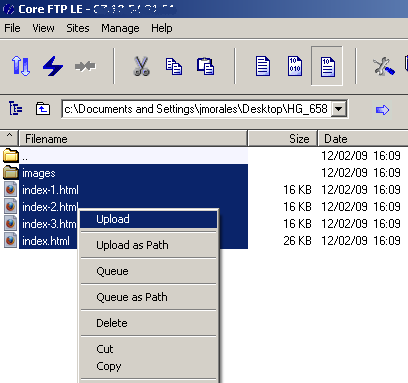Click the index-3.html Firefox file icon
Viewport: 408px width, 383px height.
pos(11,224)
